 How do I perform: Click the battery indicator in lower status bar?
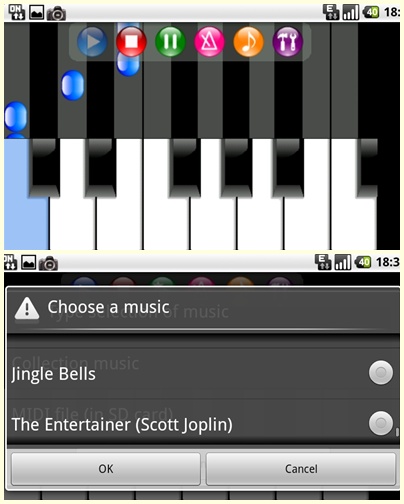[363, 262]
